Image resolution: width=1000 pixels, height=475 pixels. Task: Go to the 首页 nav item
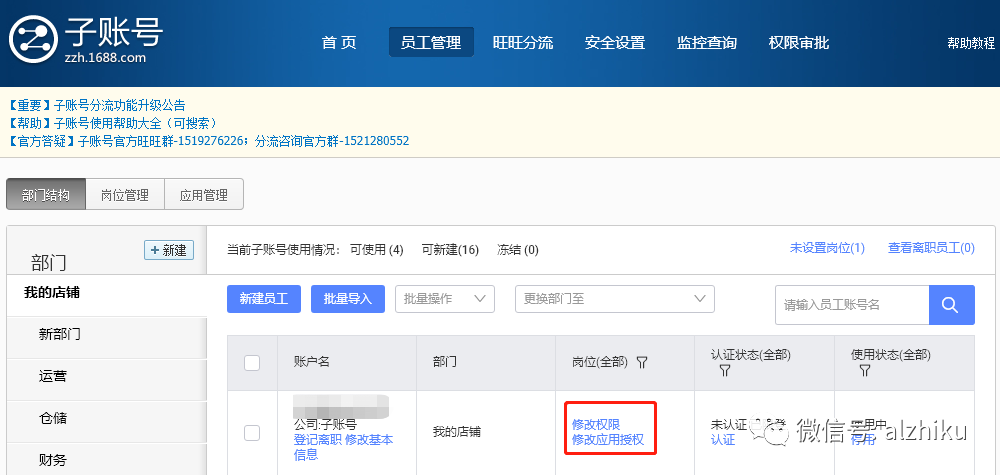click(339, 43)
